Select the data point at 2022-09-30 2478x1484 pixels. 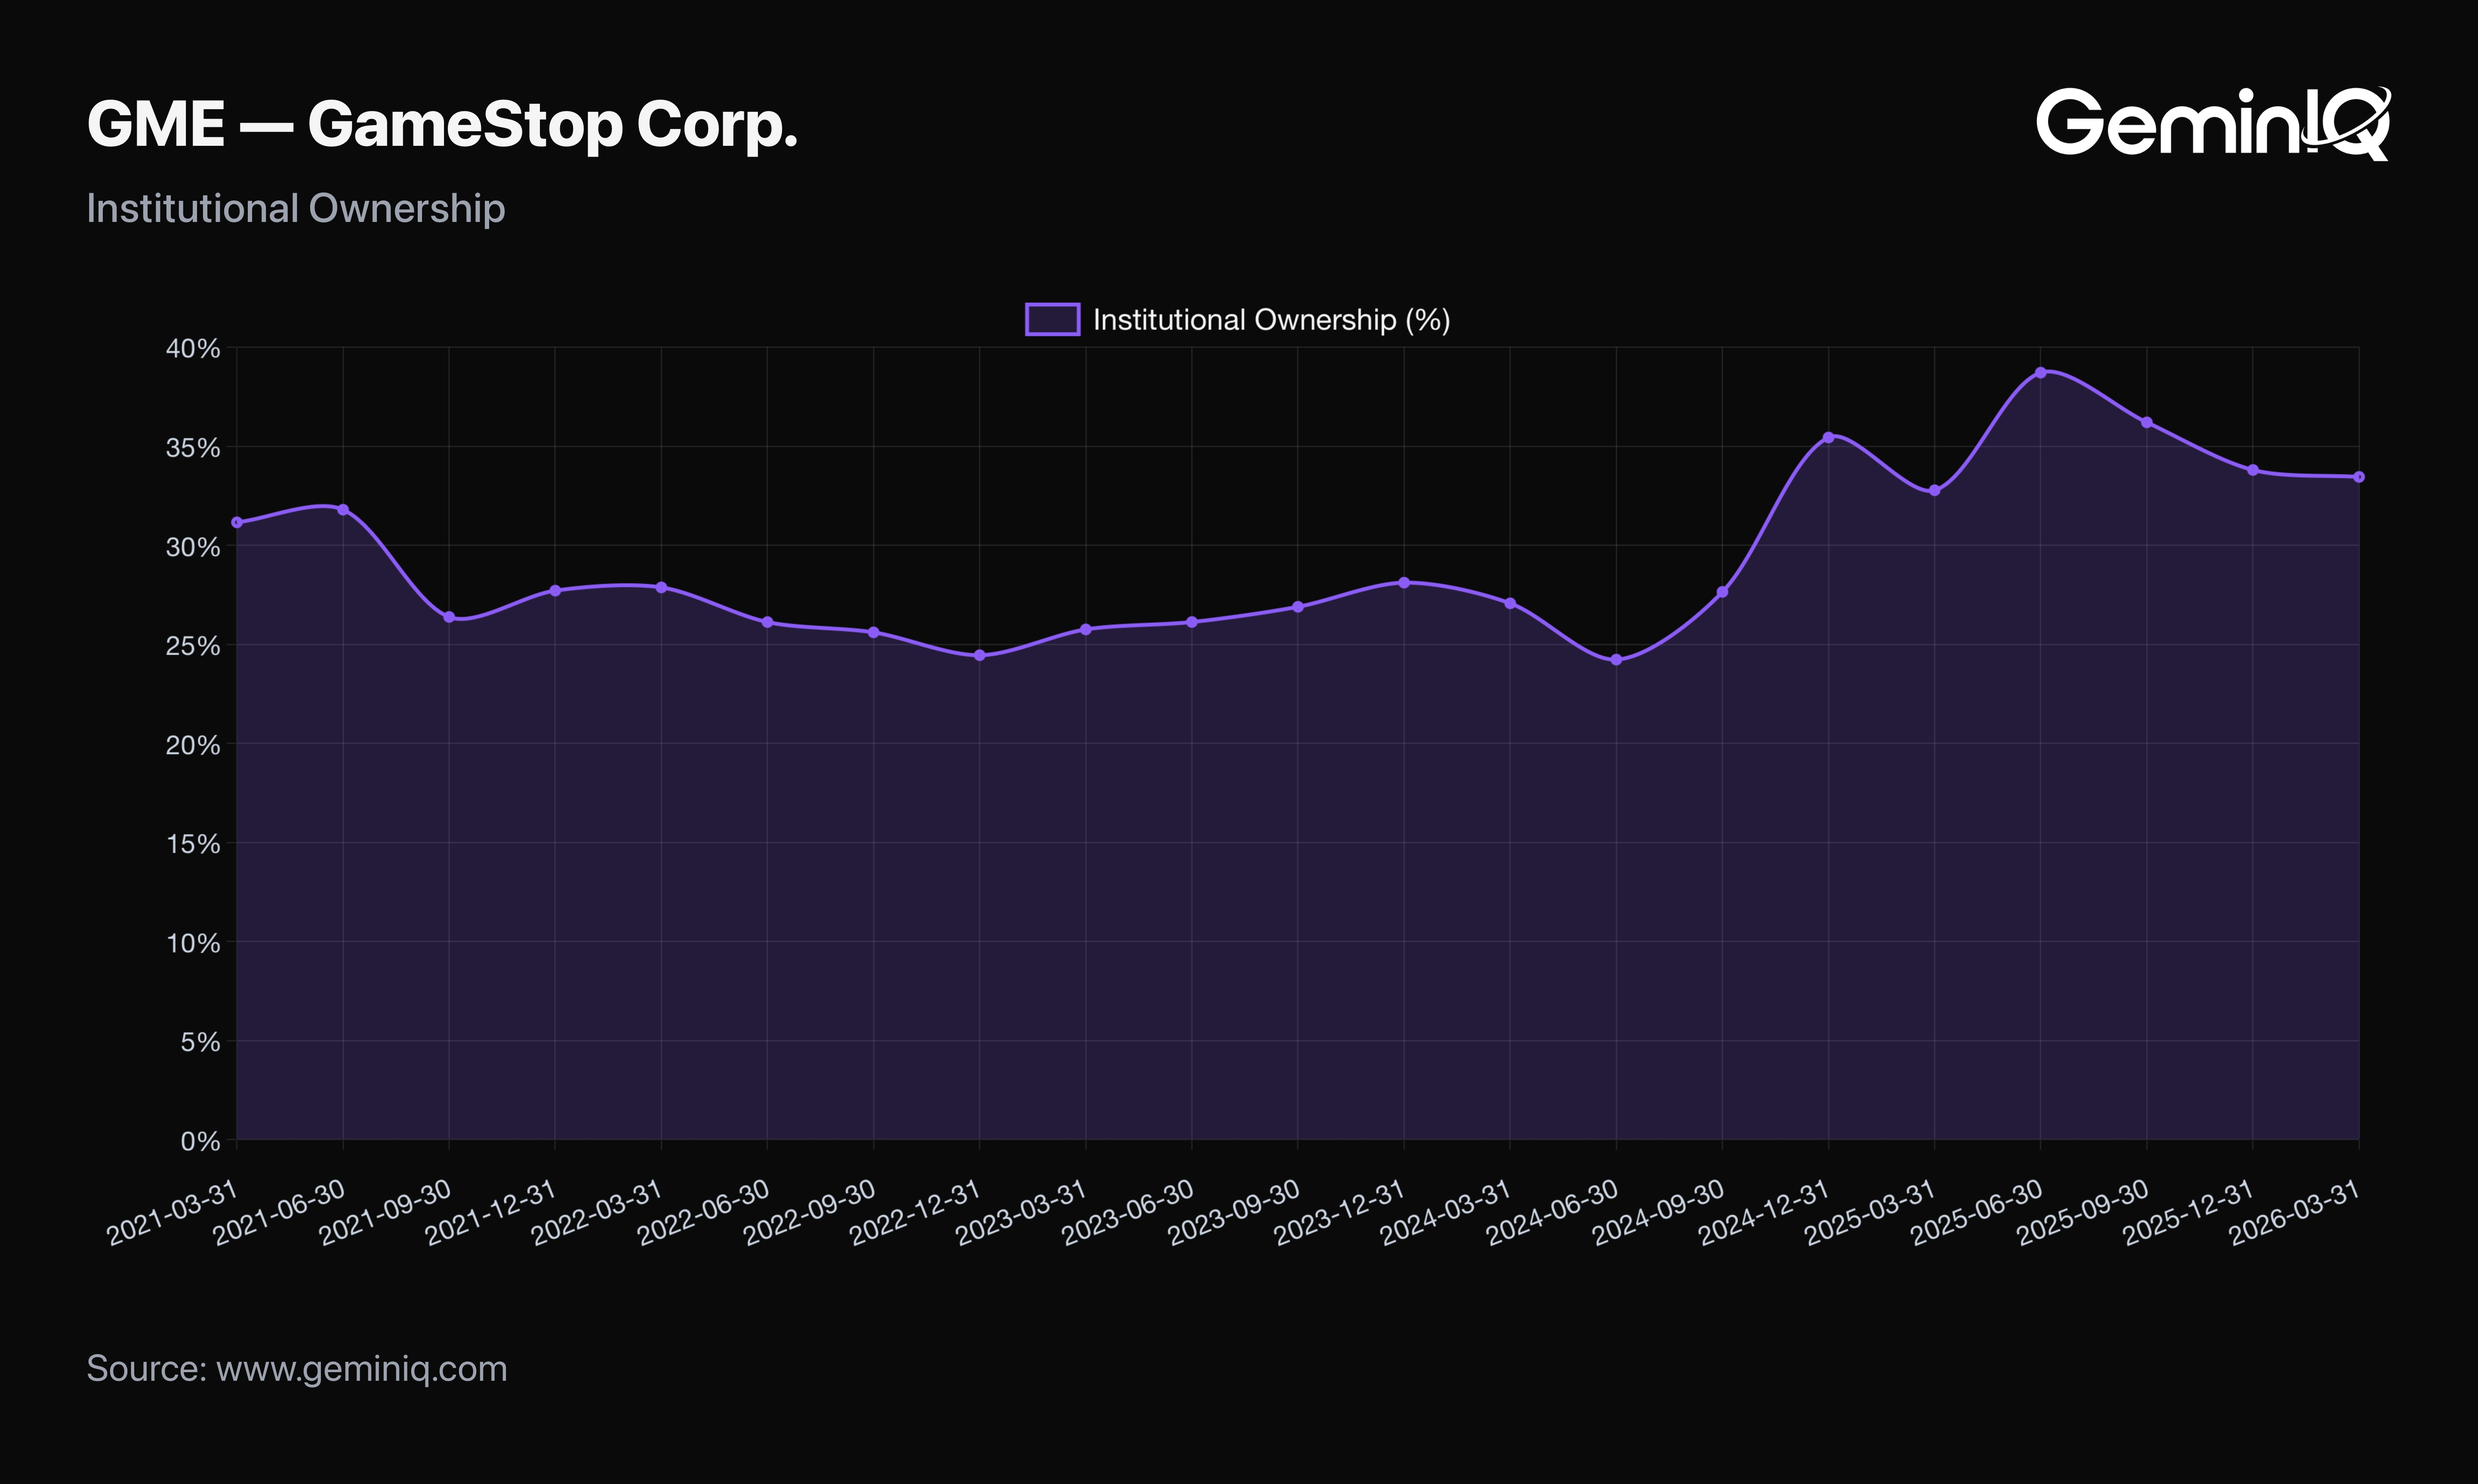873,632
